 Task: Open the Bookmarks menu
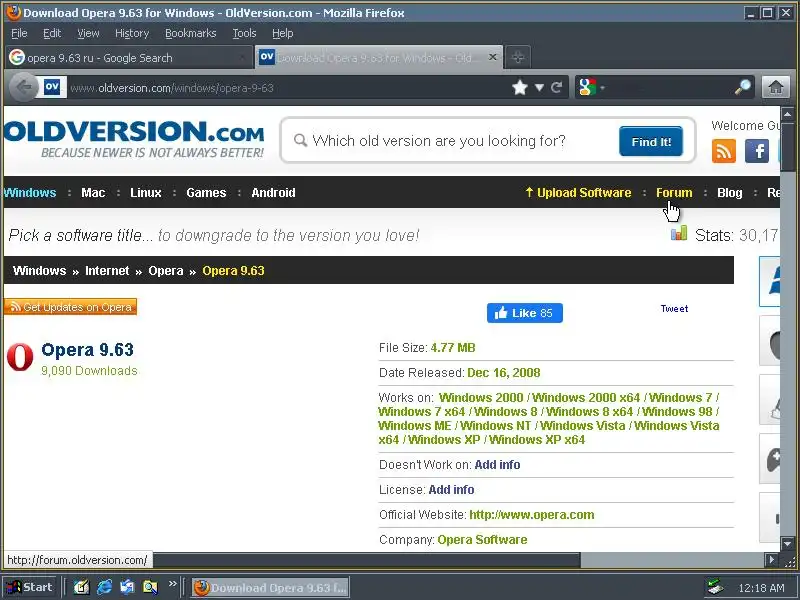click(190, 33)
